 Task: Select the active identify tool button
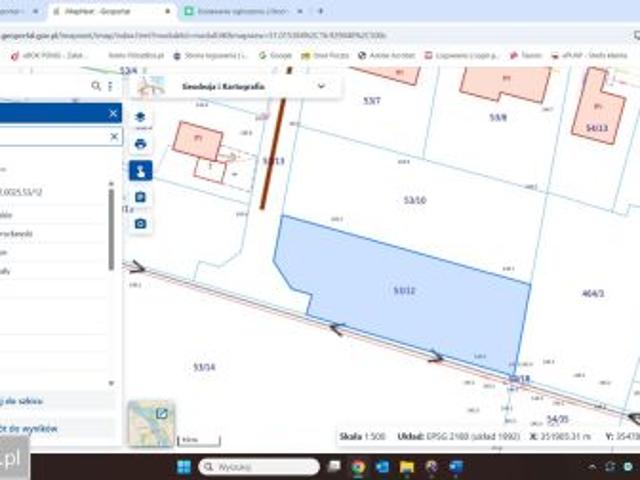pyautogui.click(x=140, y=170)
